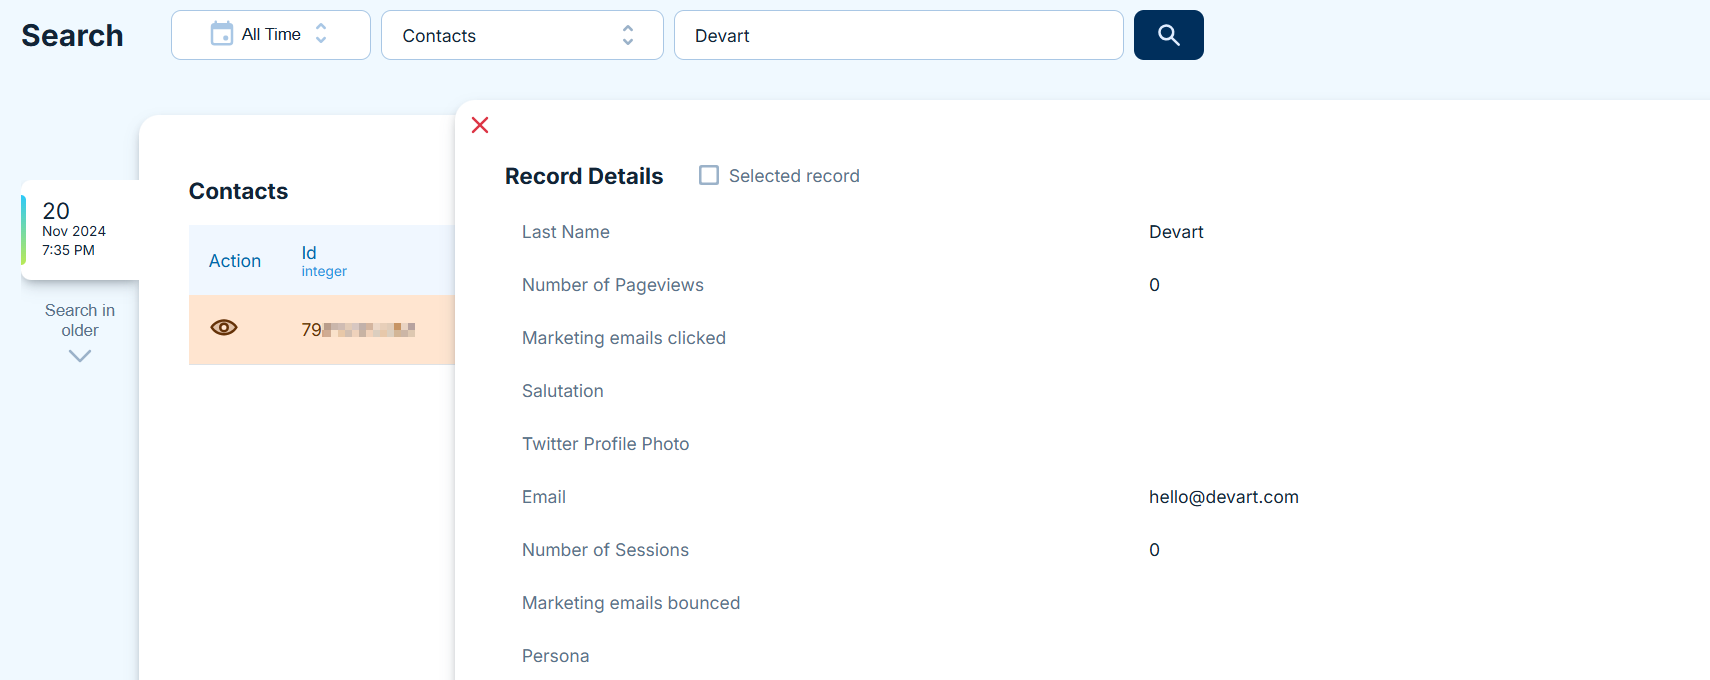Viewport: 1710px width, 680px height.
Task: Click the Action column header
Action: coord(235,261)
